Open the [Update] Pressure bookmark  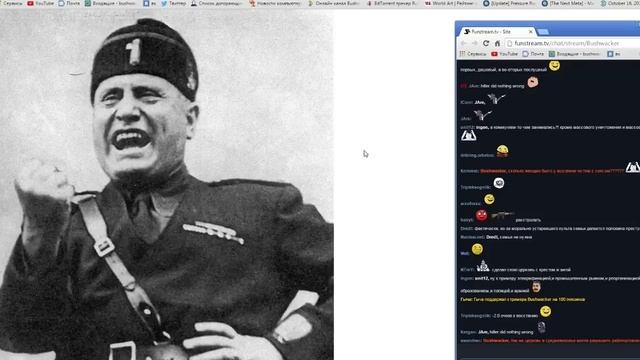tap(509, 3)
